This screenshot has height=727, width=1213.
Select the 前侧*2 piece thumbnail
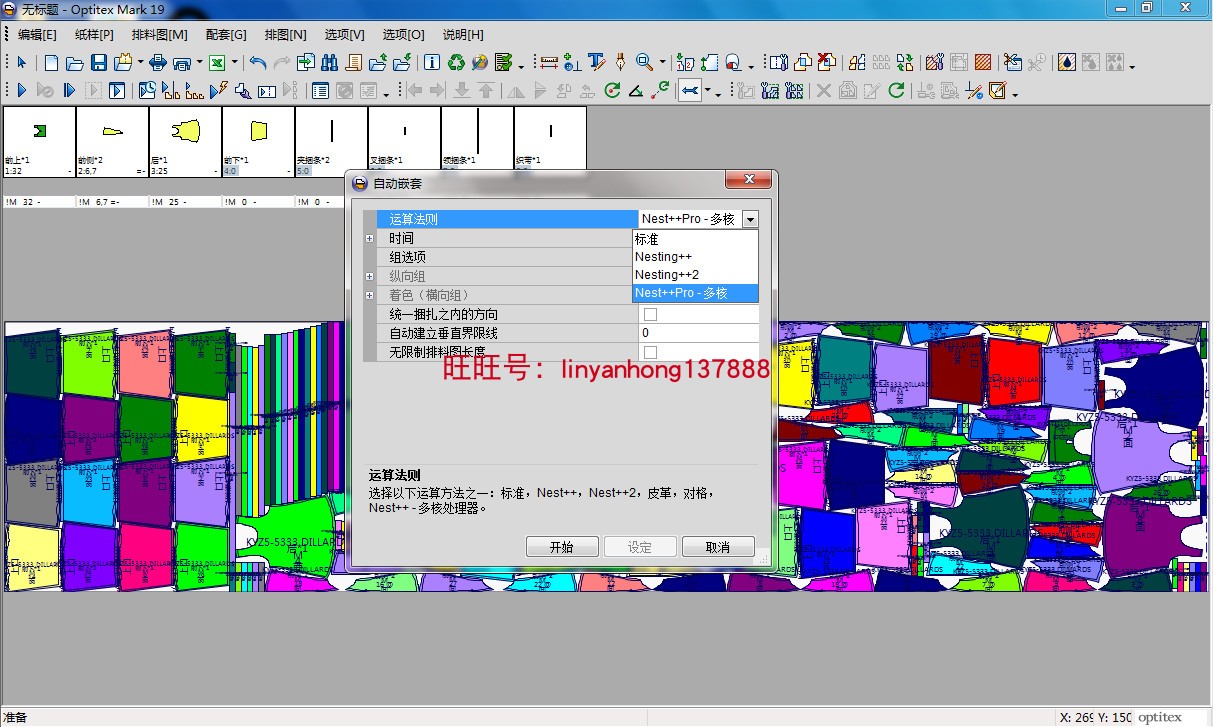(112, 142)
